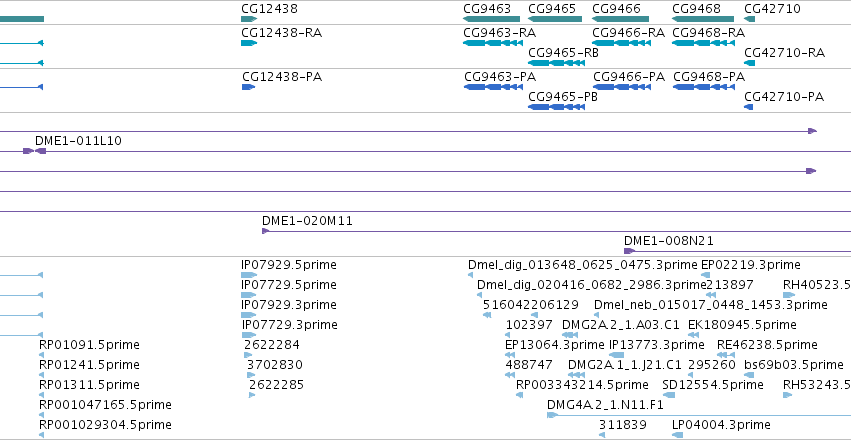
Task: Click the DME1-011L10 clone label
Action: point(78,141)
